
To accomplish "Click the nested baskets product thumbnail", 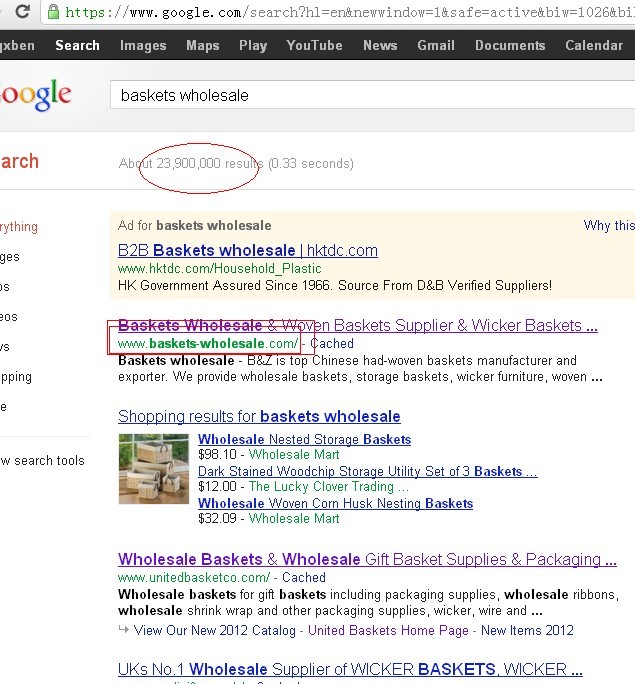I will pyautogui.click(x=154, y=469).
